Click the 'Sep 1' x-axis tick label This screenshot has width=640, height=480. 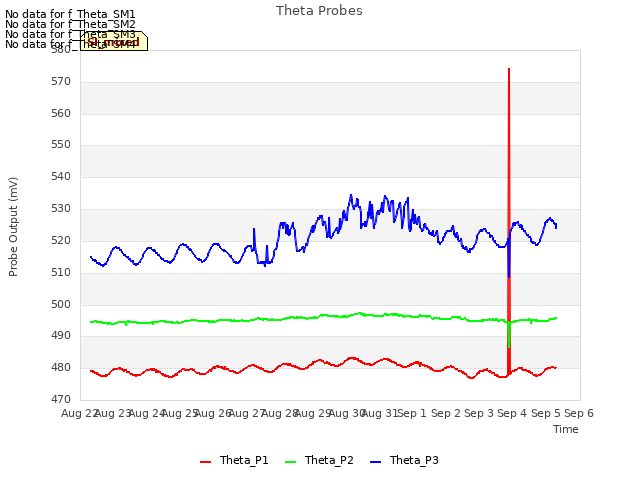click(412, 413)
